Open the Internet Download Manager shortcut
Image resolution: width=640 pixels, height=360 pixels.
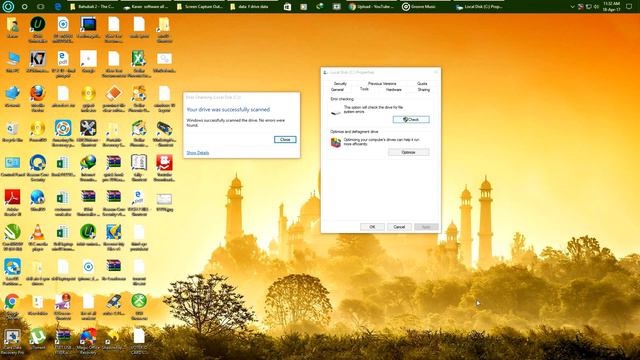[88, 167]
